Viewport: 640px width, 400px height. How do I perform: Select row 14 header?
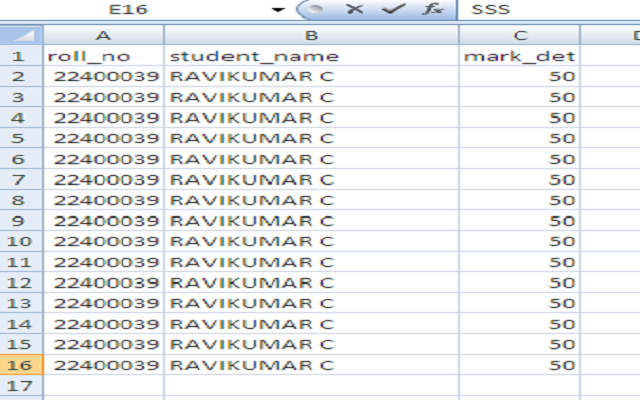click(x=21, y=324)
